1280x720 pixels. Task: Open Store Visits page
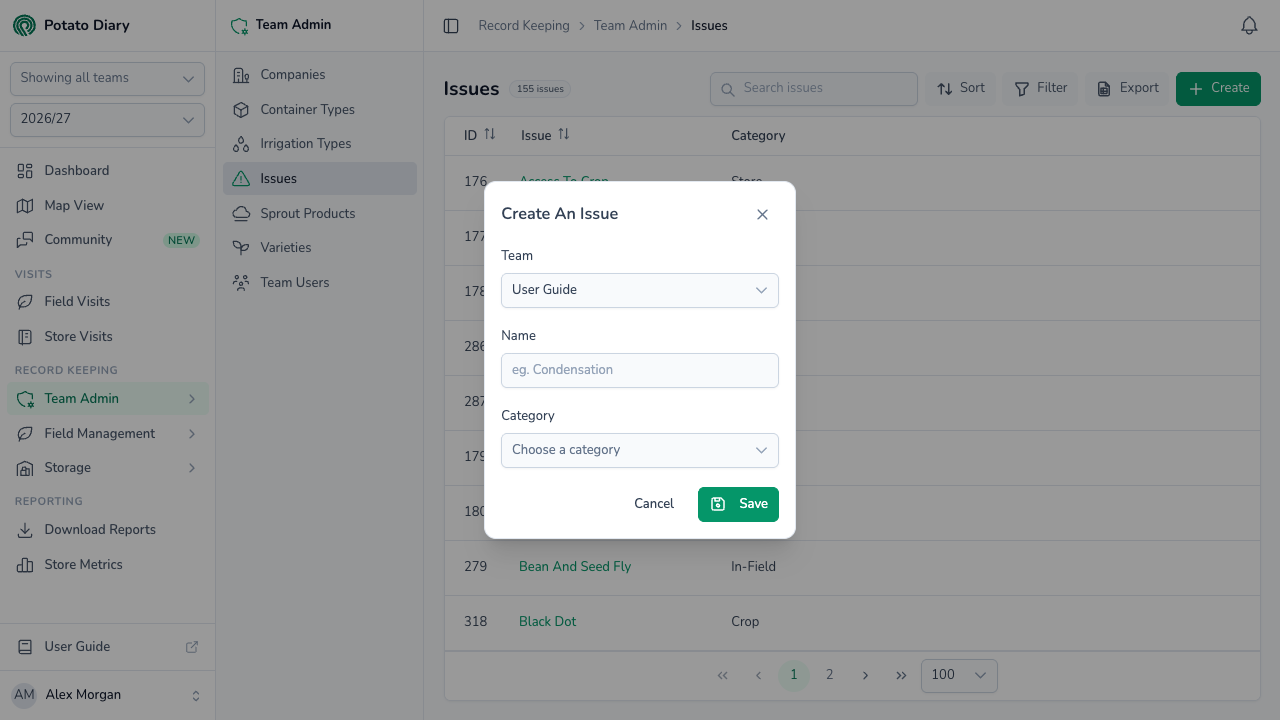[x=107, y=336]
